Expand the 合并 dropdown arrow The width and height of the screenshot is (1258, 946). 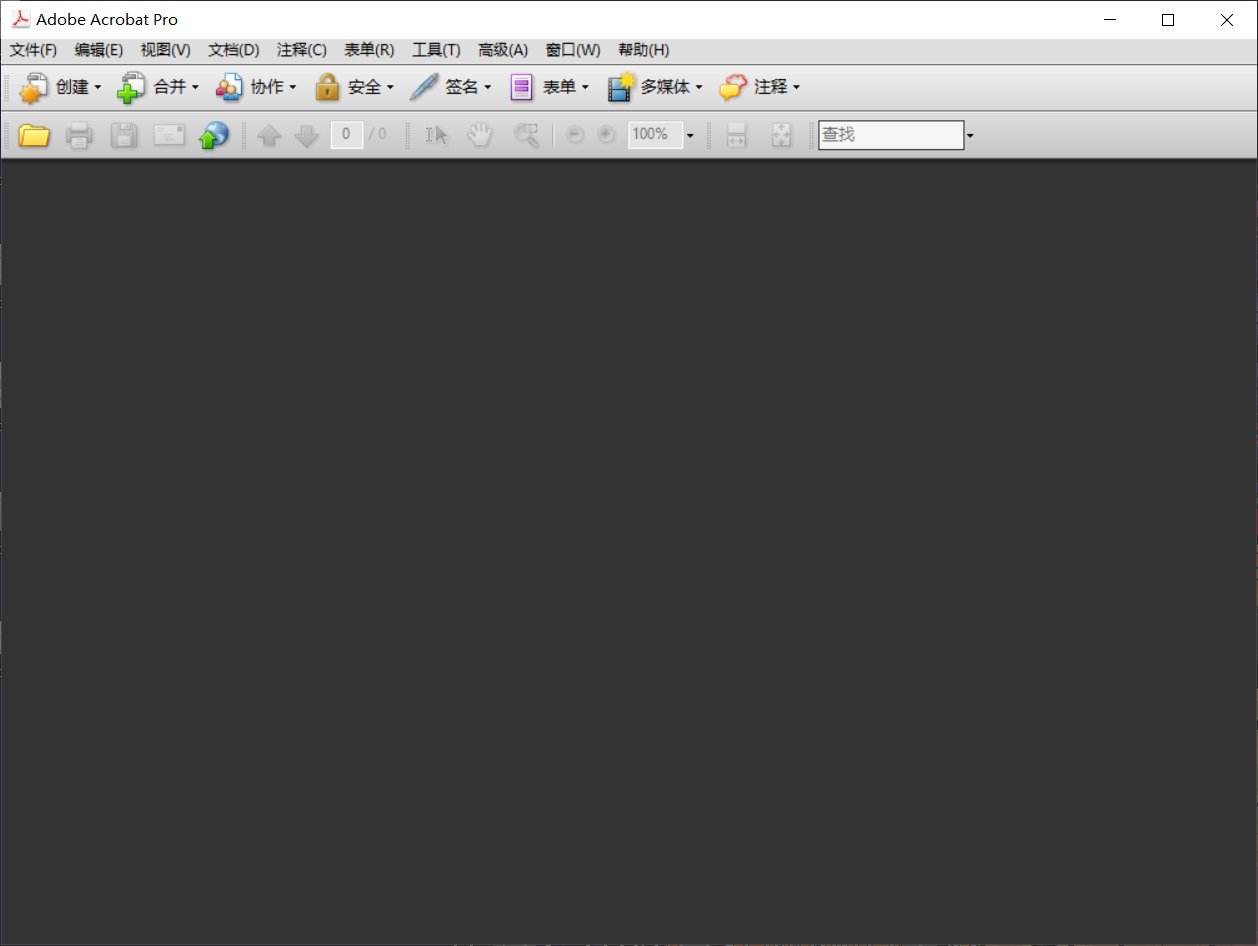[196, 88]
